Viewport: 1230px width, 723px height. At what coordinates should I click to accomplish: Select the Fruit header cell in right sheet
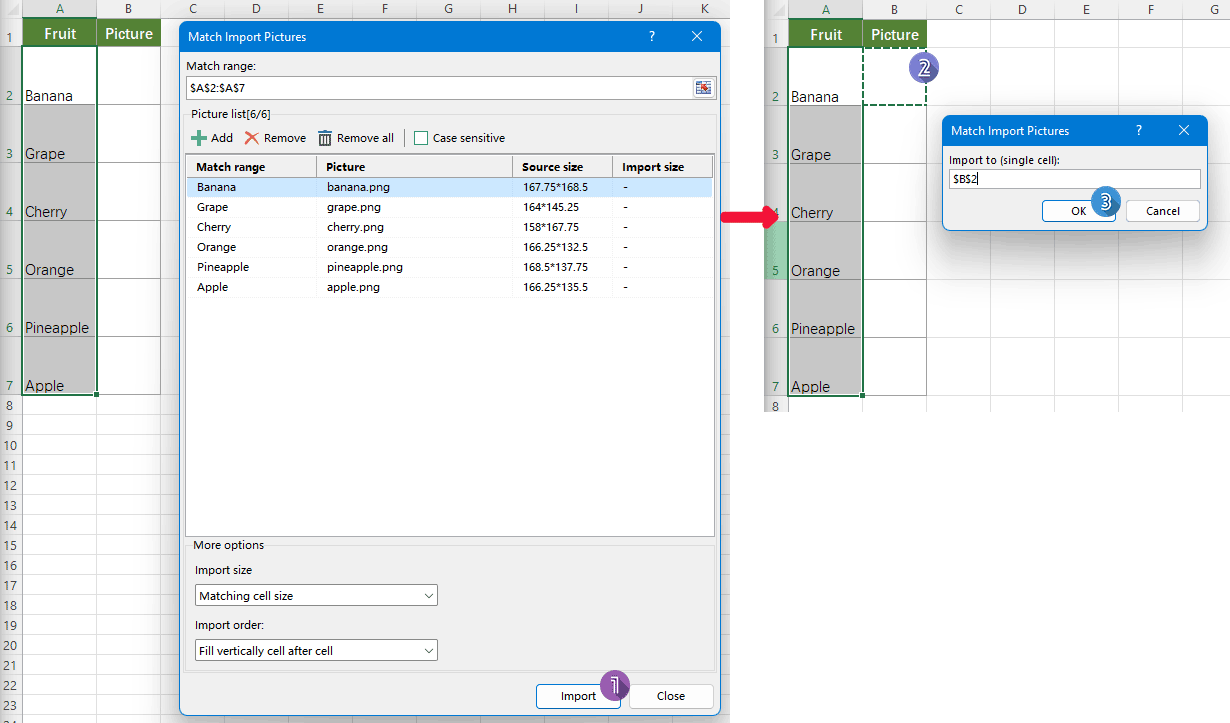(826, 34)
